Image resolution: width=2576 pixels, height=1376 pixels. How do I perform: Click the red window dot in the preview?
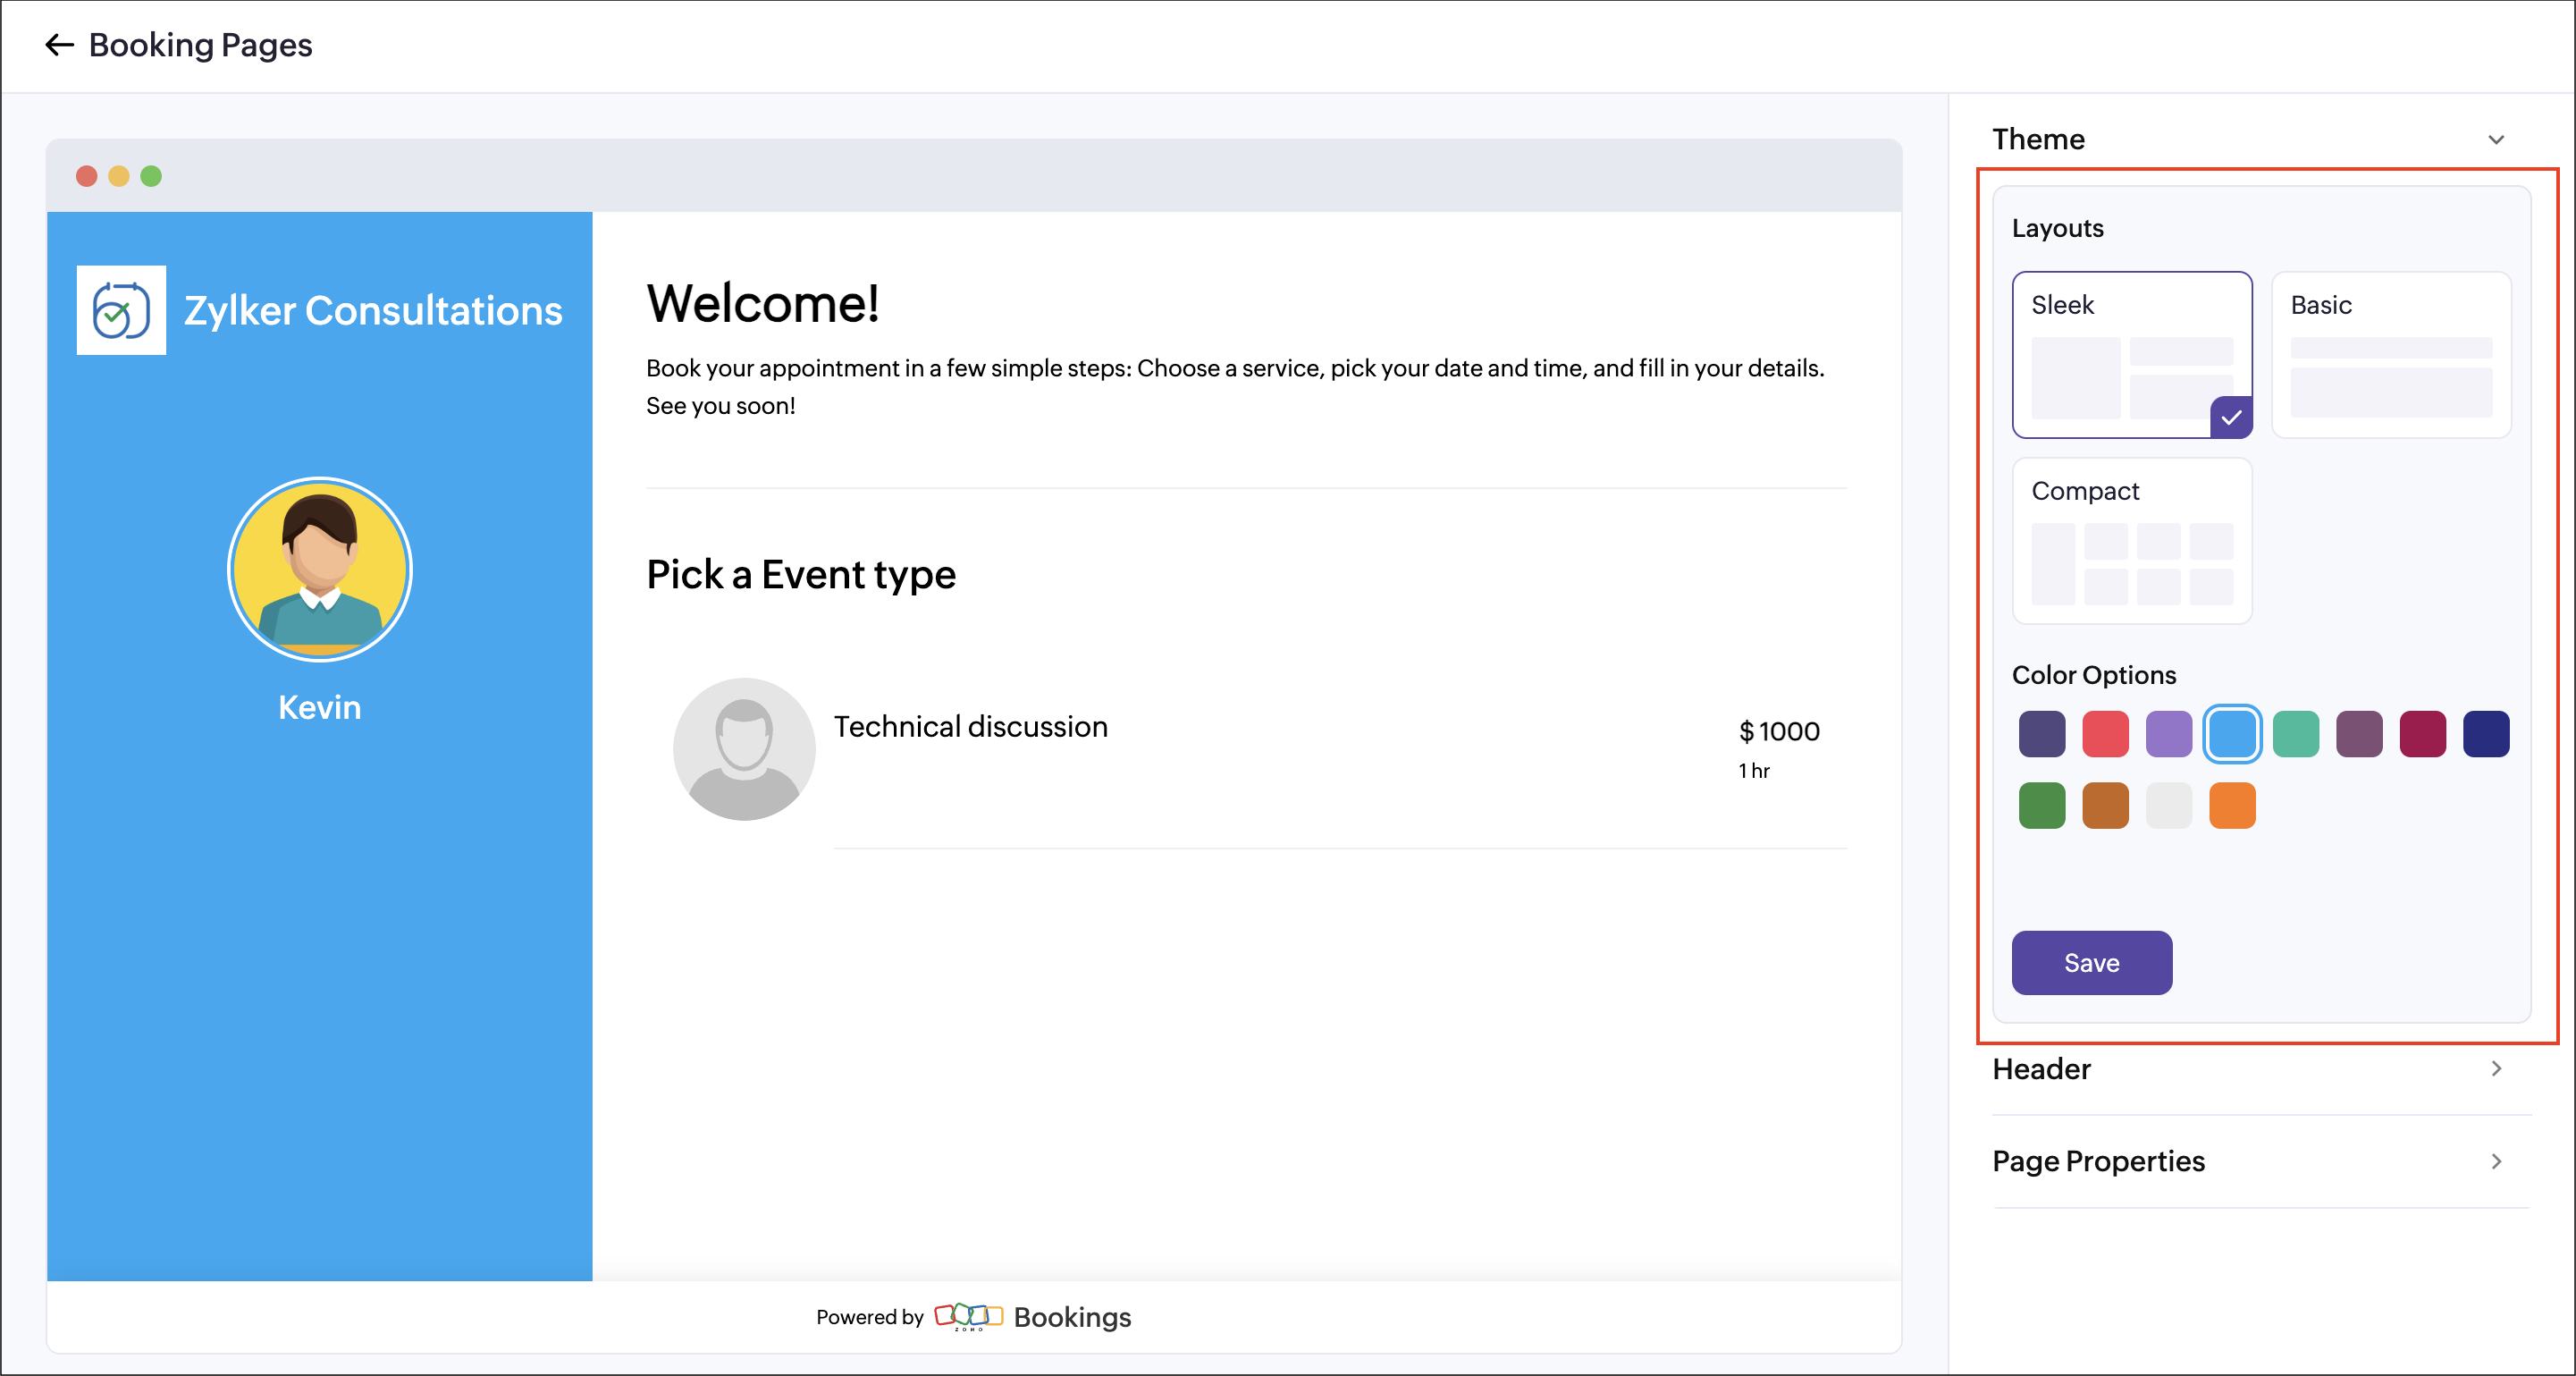[x=87, y=176]
